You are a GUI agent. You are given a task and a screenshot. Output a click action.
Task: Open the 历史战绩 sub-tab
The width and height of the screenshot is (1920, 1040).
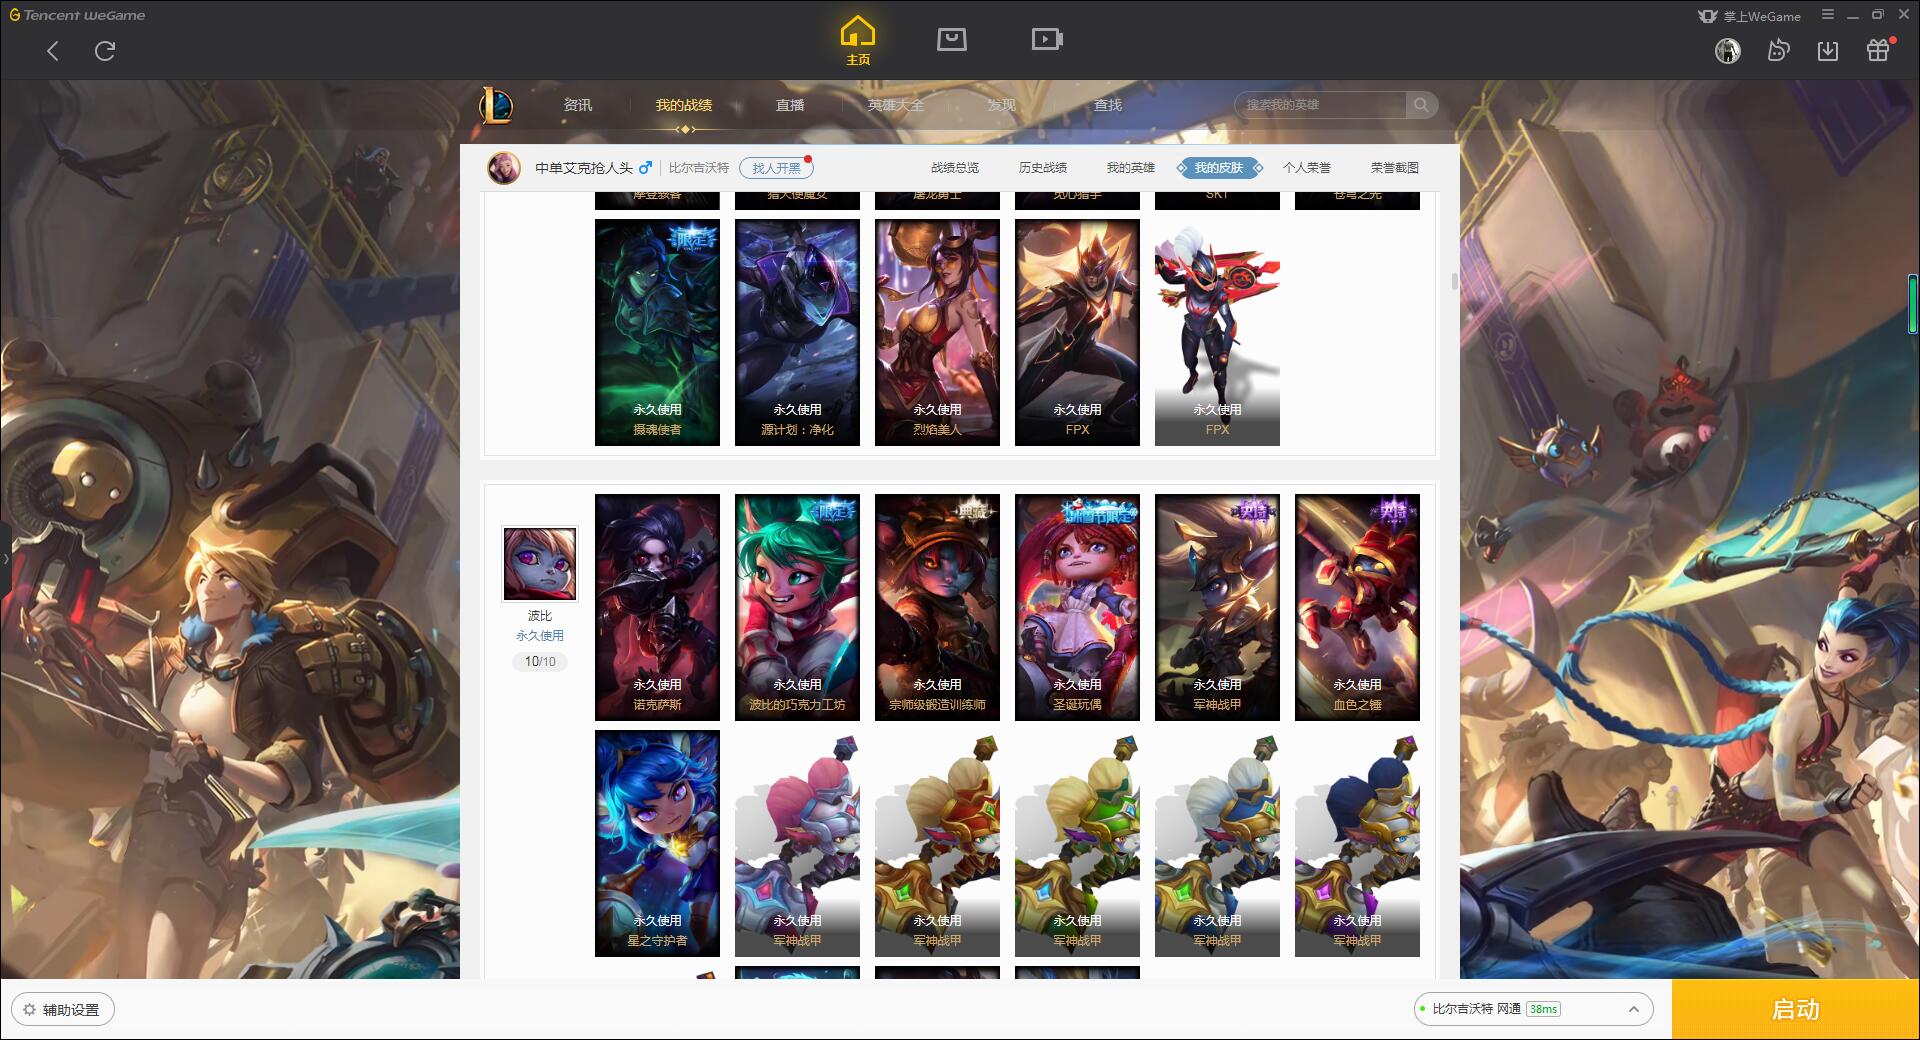point(1043,168)
